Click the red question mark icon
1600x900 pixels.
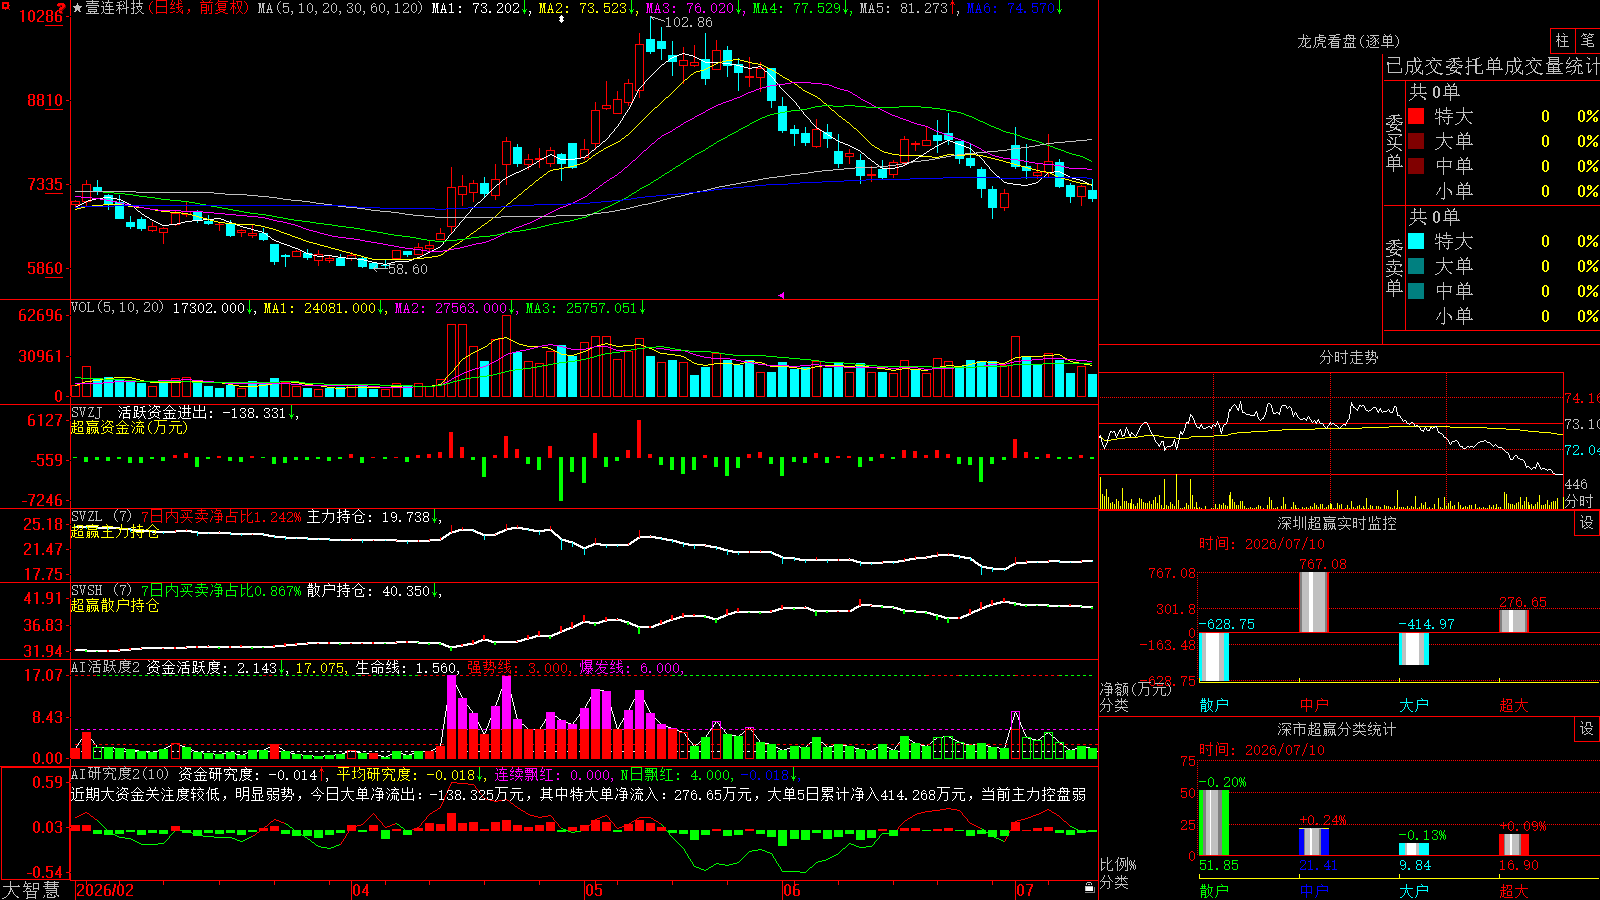coord(62,7)
